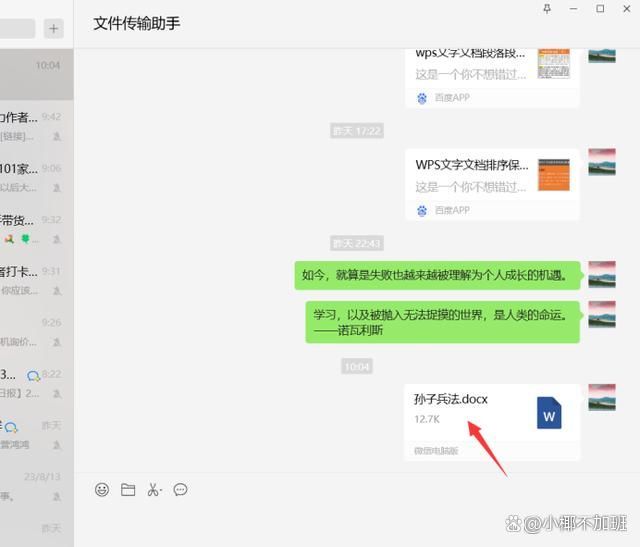The height and width of the screenshot is (547, 640).
Task: Open the 孙子兵法.docx file message
Action: tap(492, 422)
